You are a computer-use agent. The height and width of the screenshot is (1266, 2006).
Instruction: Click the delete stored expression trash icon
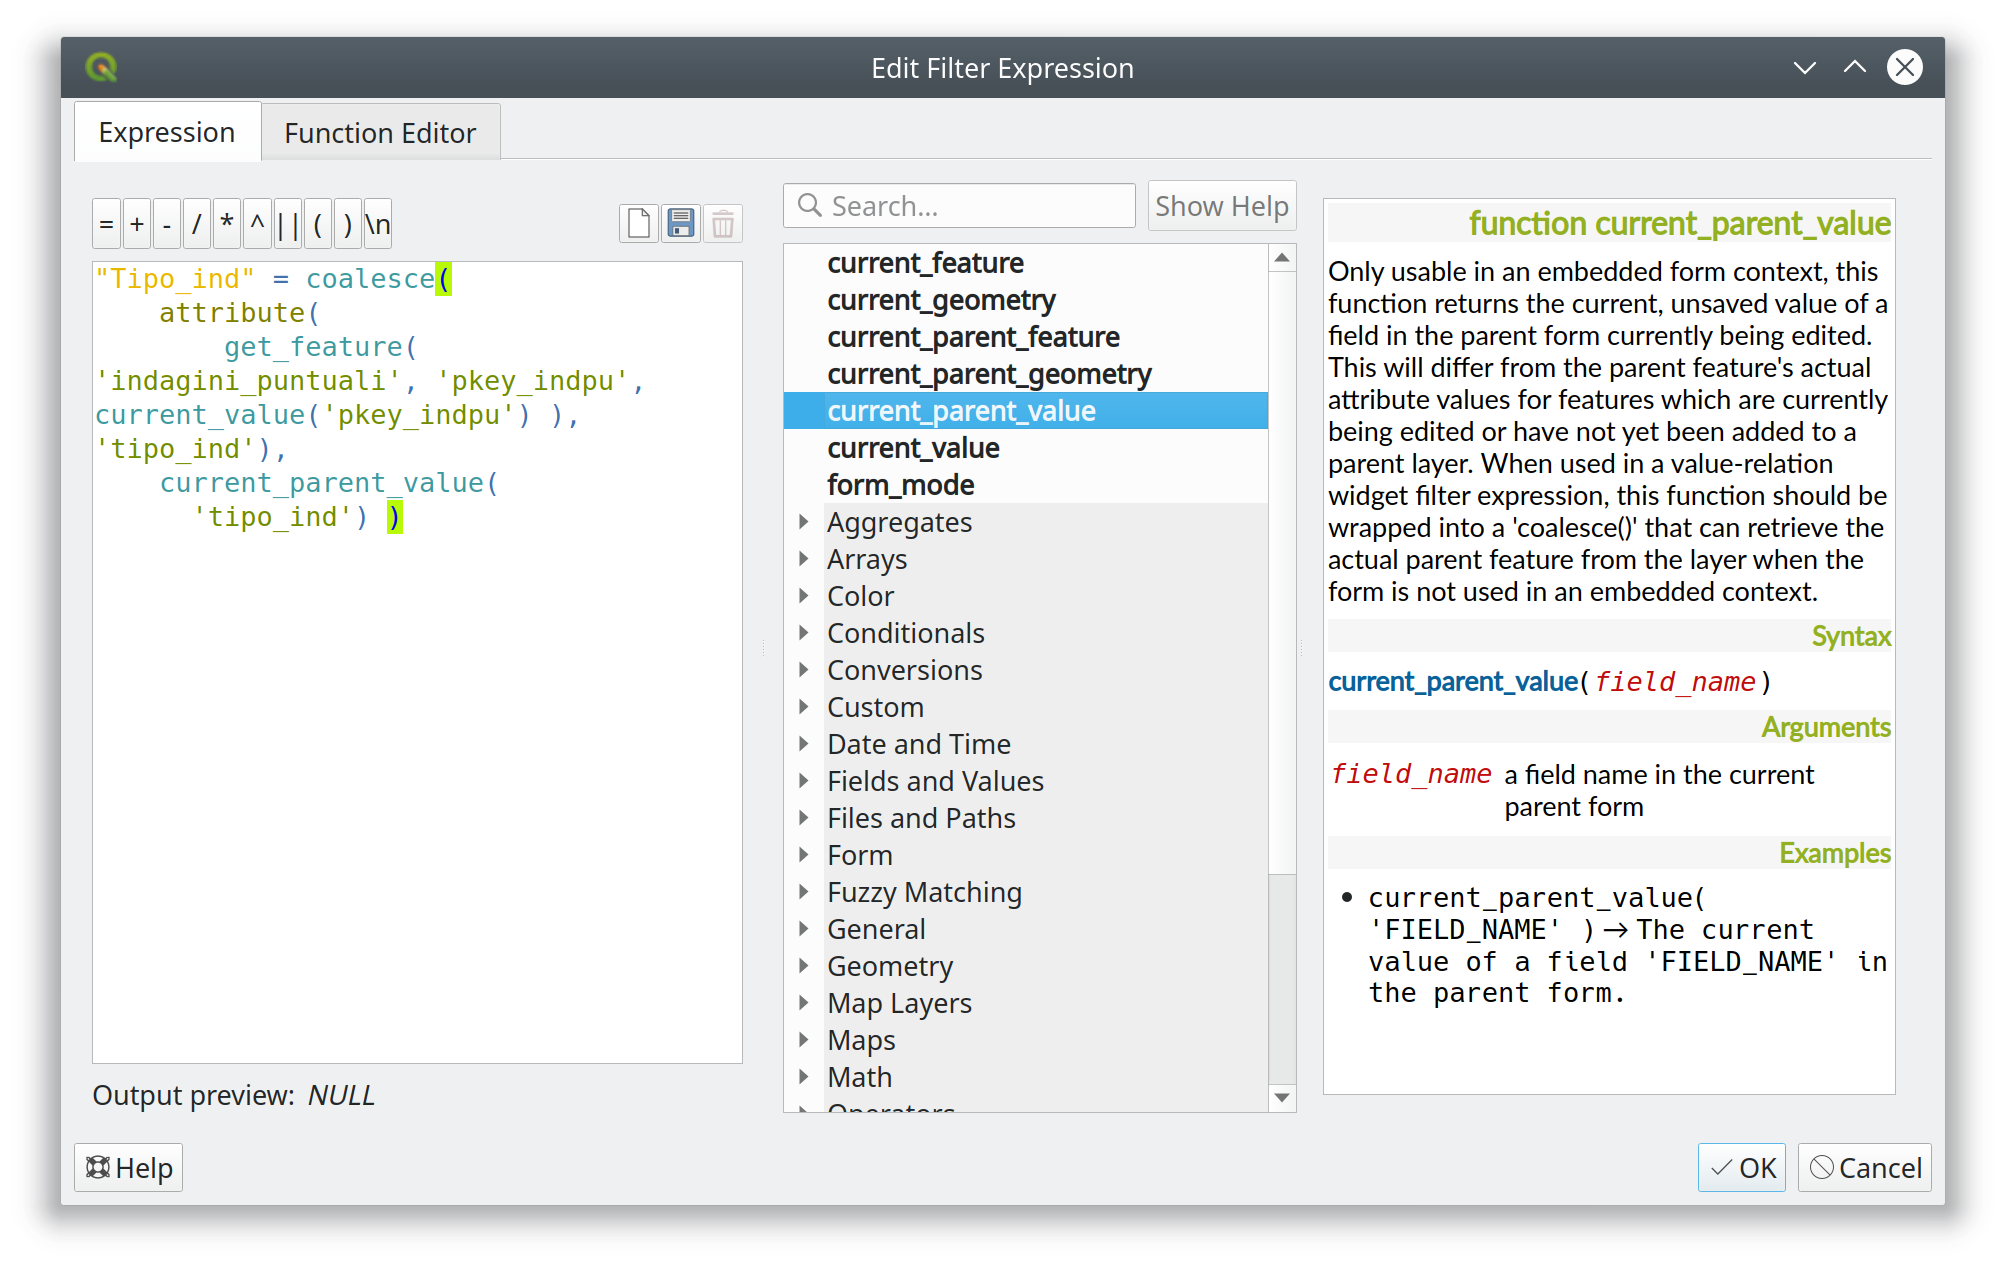723,223
